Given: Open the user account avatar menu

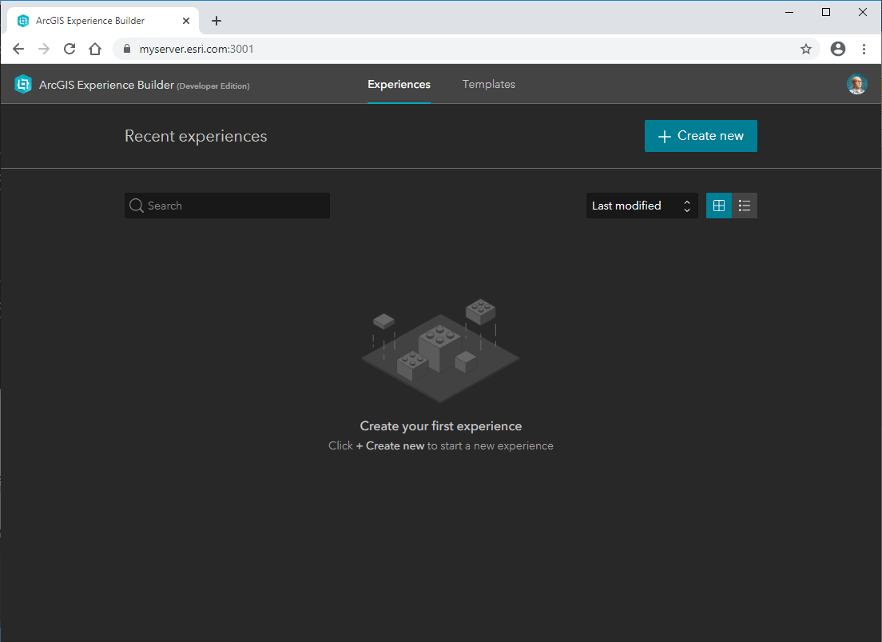Looking at the screenshot, I should (x=857, y=84).
